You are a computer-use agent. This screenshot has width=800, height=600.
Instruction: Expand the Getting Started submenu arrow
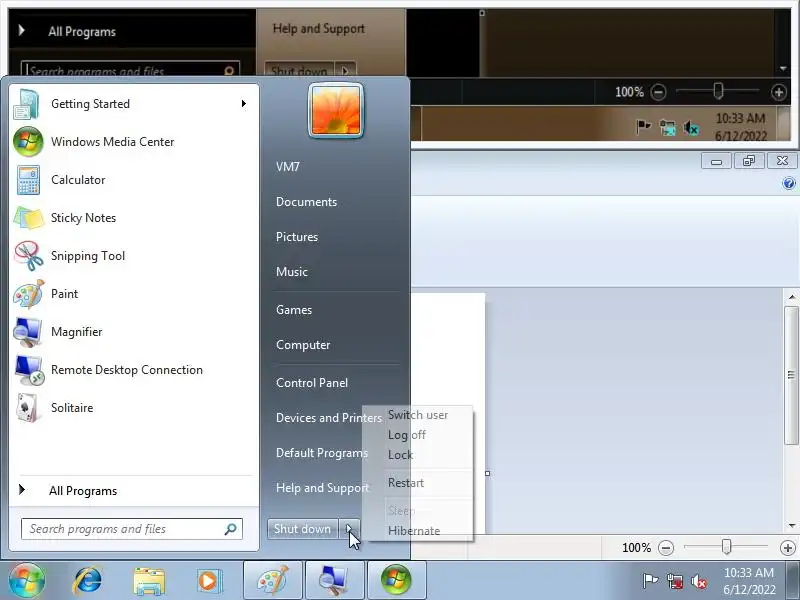(x=244, y=104)
